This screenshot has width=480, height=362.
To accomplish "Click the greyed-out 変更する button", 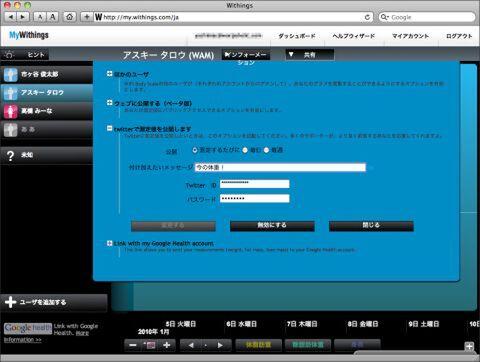I will click(173, 226).
